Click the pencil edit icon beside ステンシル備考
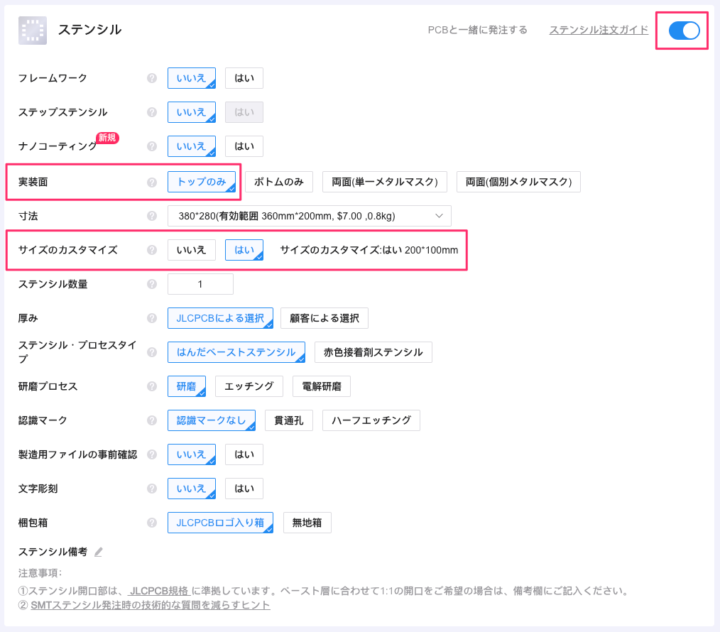Screen dimensions: 720x632 coord(98,552)
